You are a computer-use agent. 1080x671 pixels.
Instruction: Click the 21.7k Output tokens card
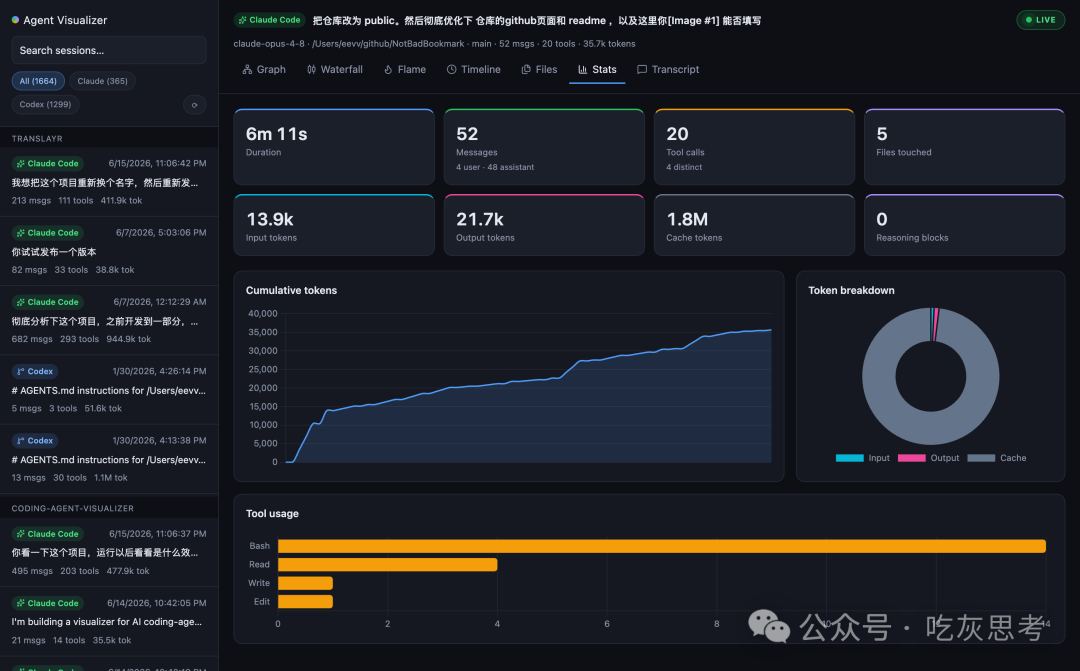point(544,225)
